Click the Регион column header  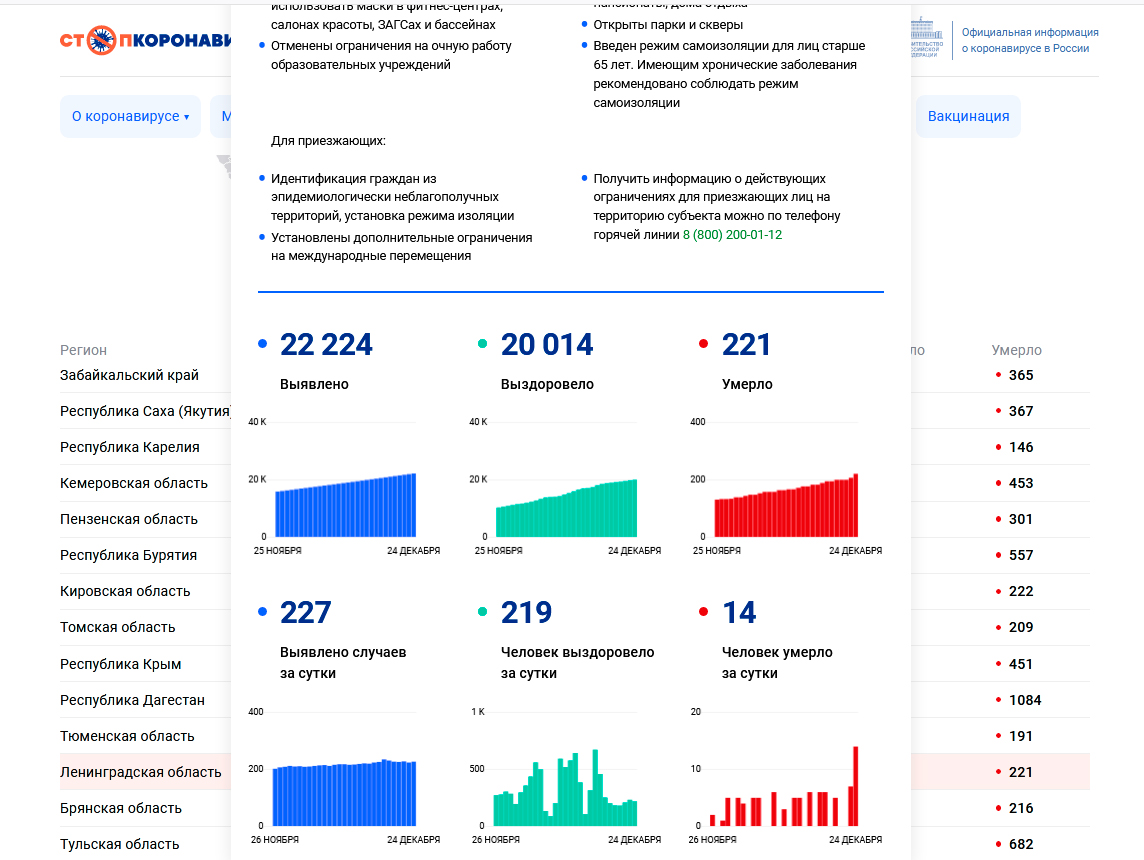click(83, 350)
